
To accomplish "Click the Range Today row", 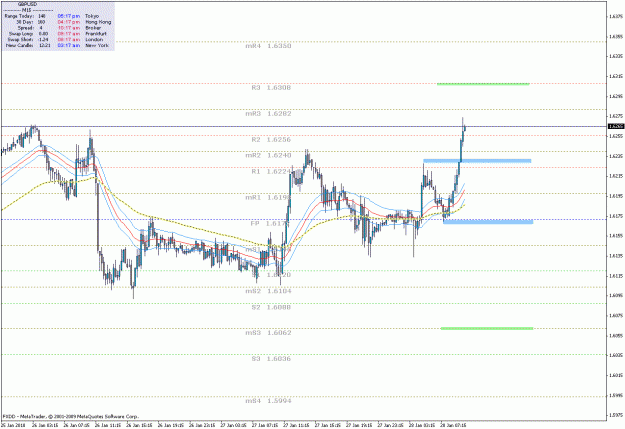I will coord(25,16).
